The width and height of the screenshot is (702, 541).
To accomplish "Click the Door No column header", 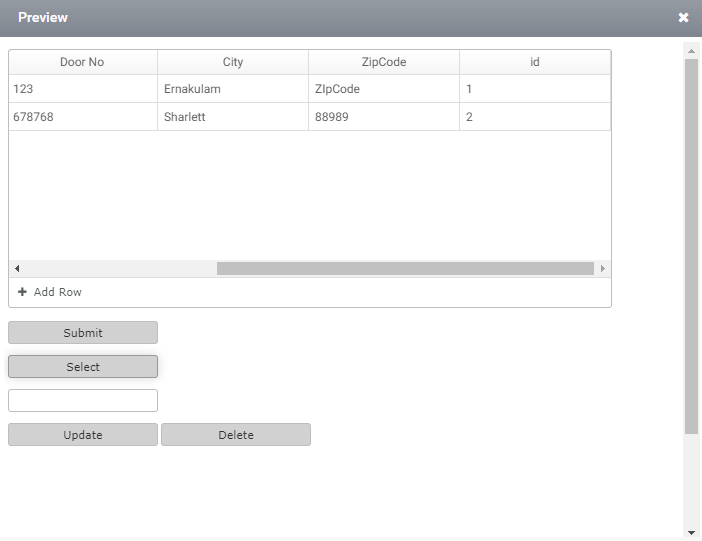I will [83, 62].
